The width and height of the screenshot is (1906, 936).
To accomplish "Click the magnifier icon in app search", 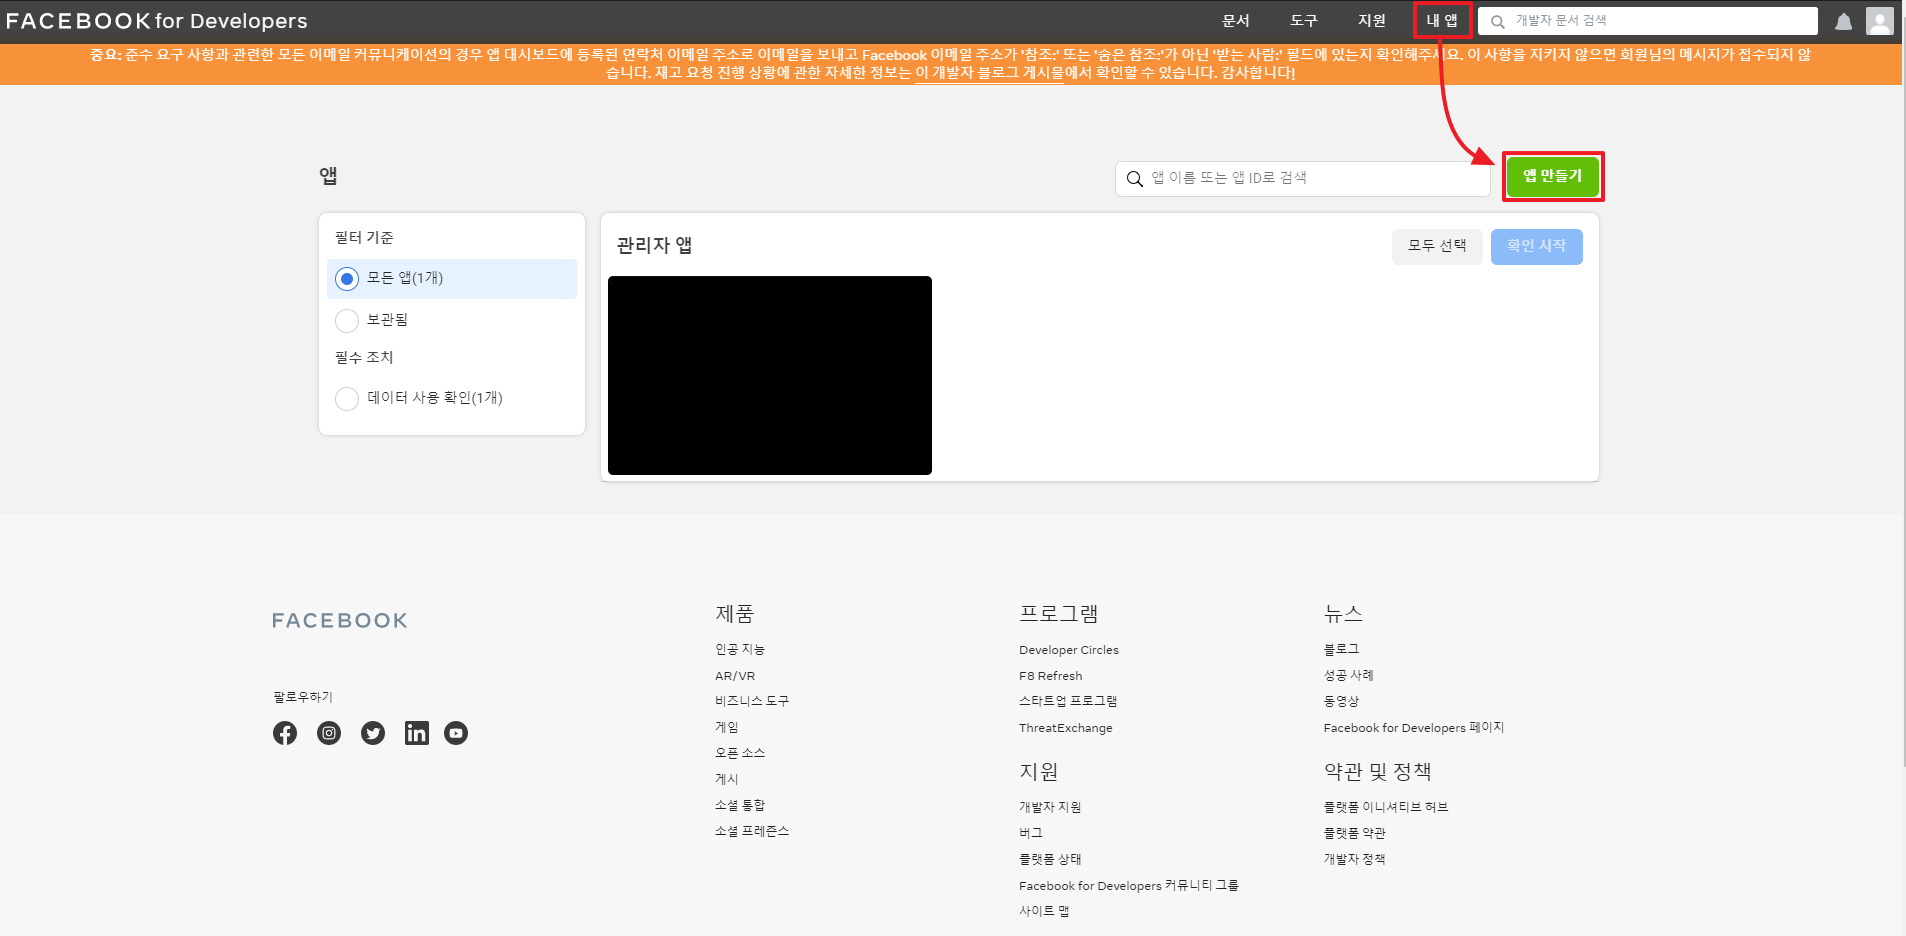I will 1134,179.
